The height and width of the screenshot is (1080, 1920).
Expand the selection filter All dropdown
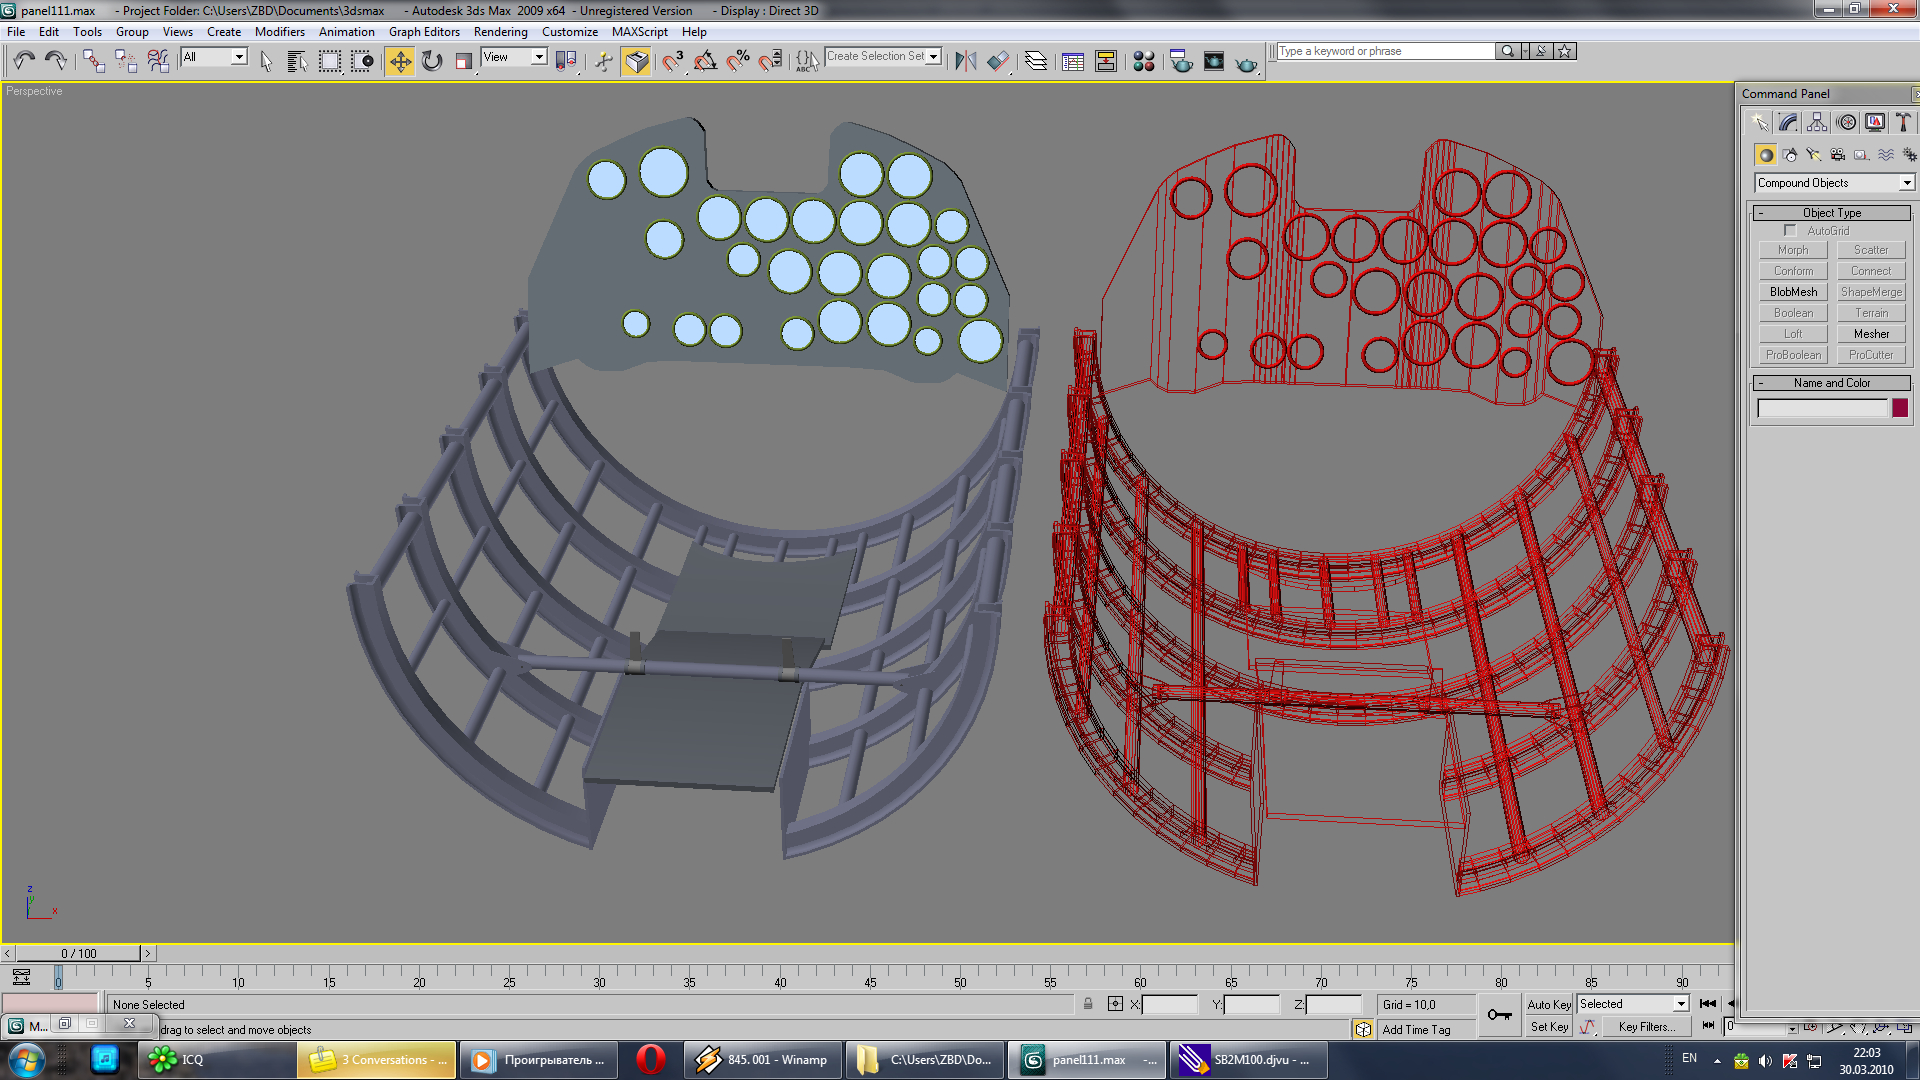(239, 57)
